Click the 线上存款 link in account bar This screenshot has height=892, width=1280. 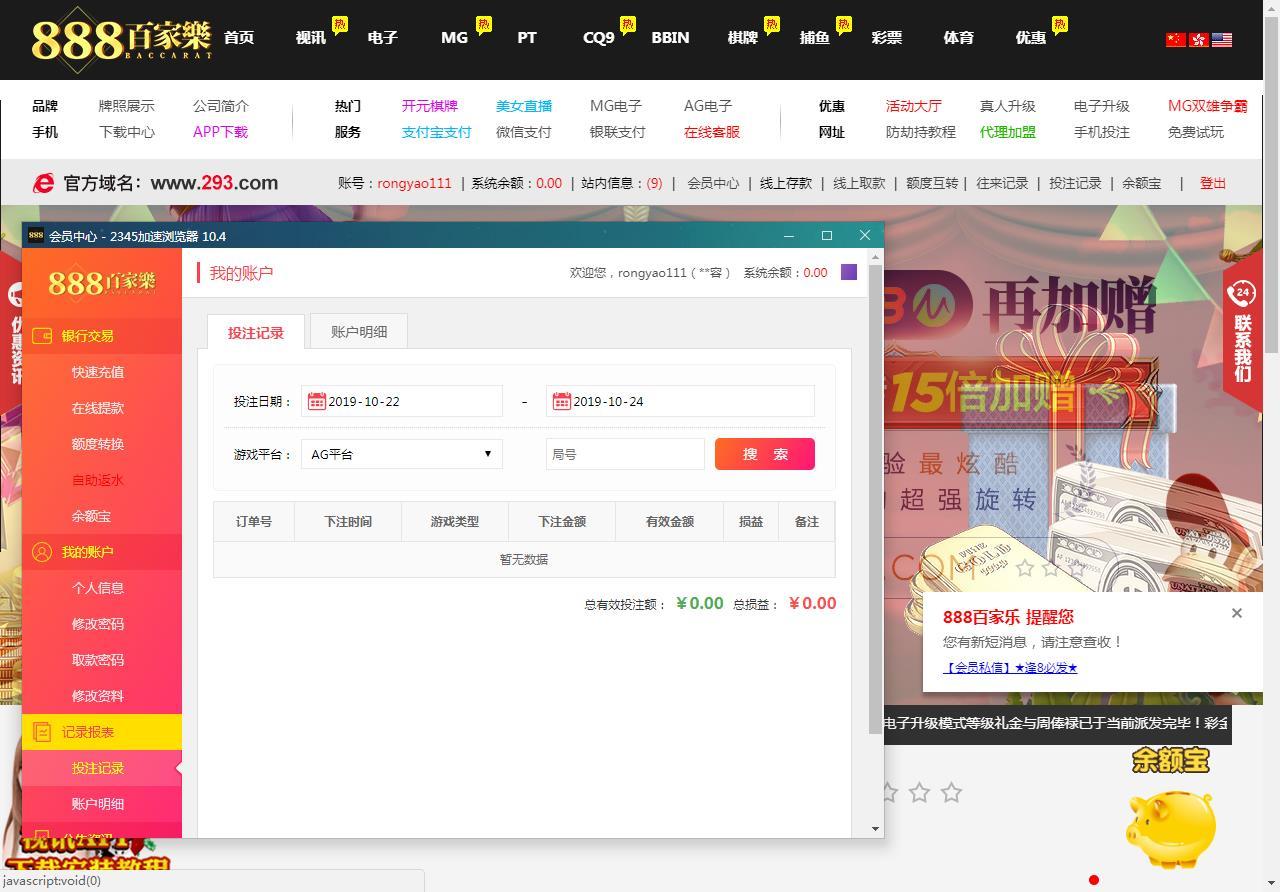(786, 183)
